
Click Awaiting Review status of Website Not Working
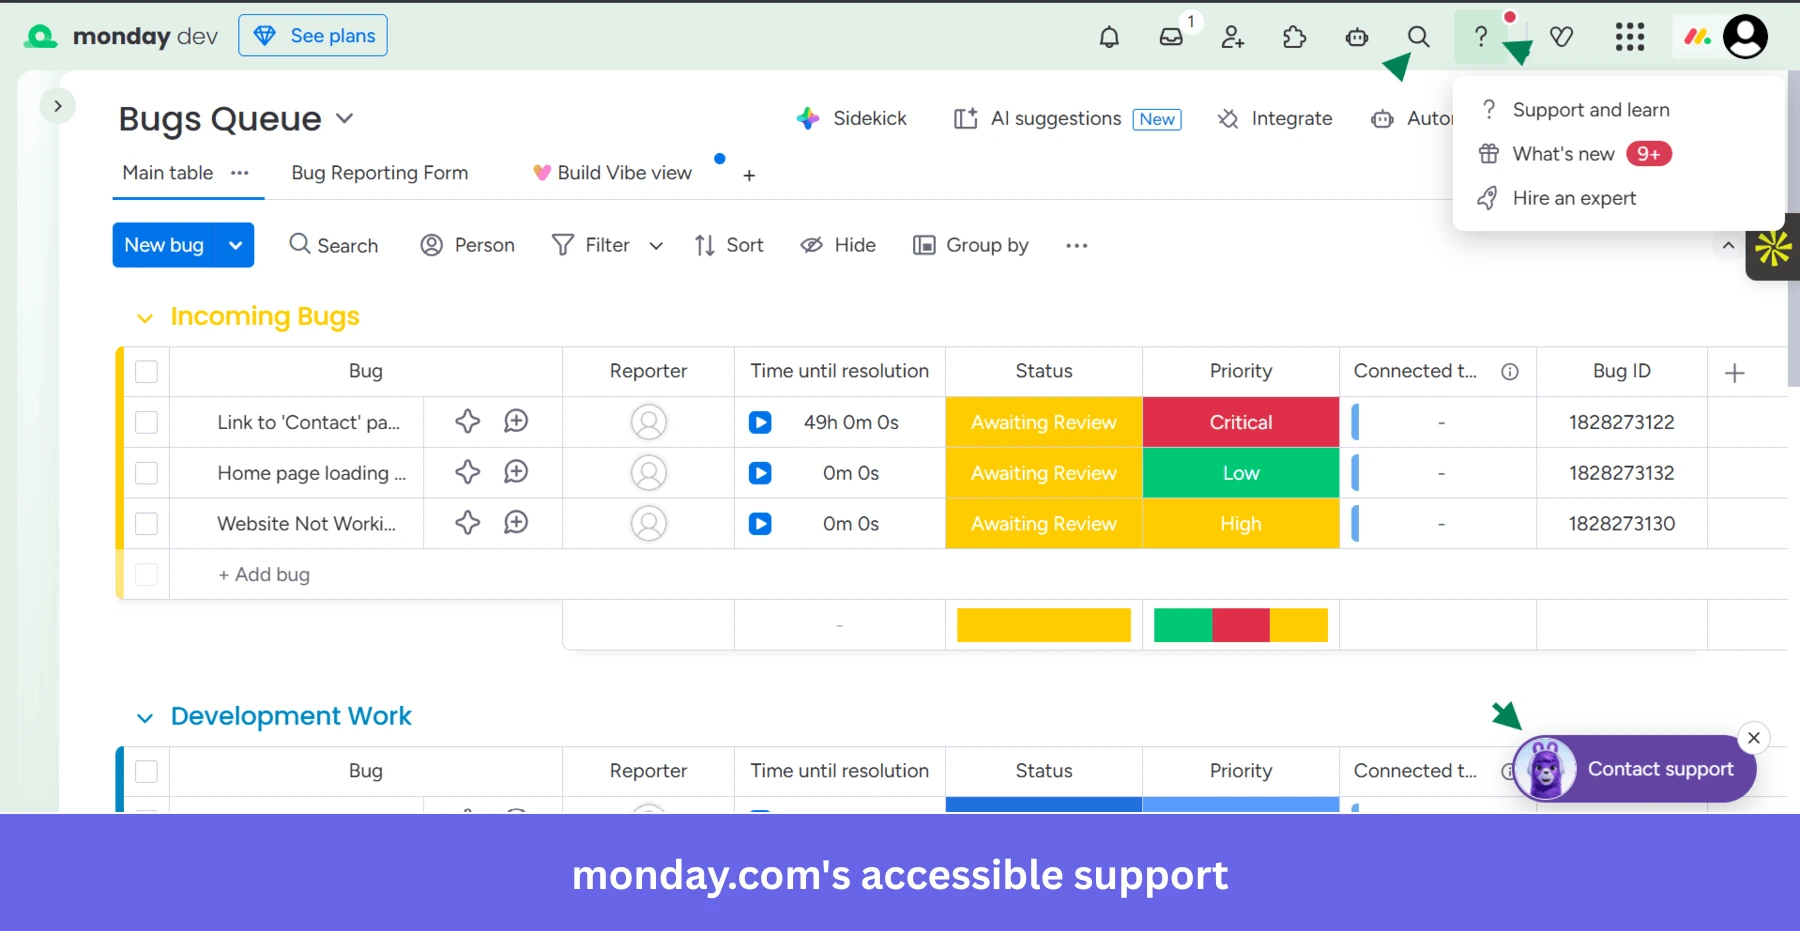[1044, 524]
